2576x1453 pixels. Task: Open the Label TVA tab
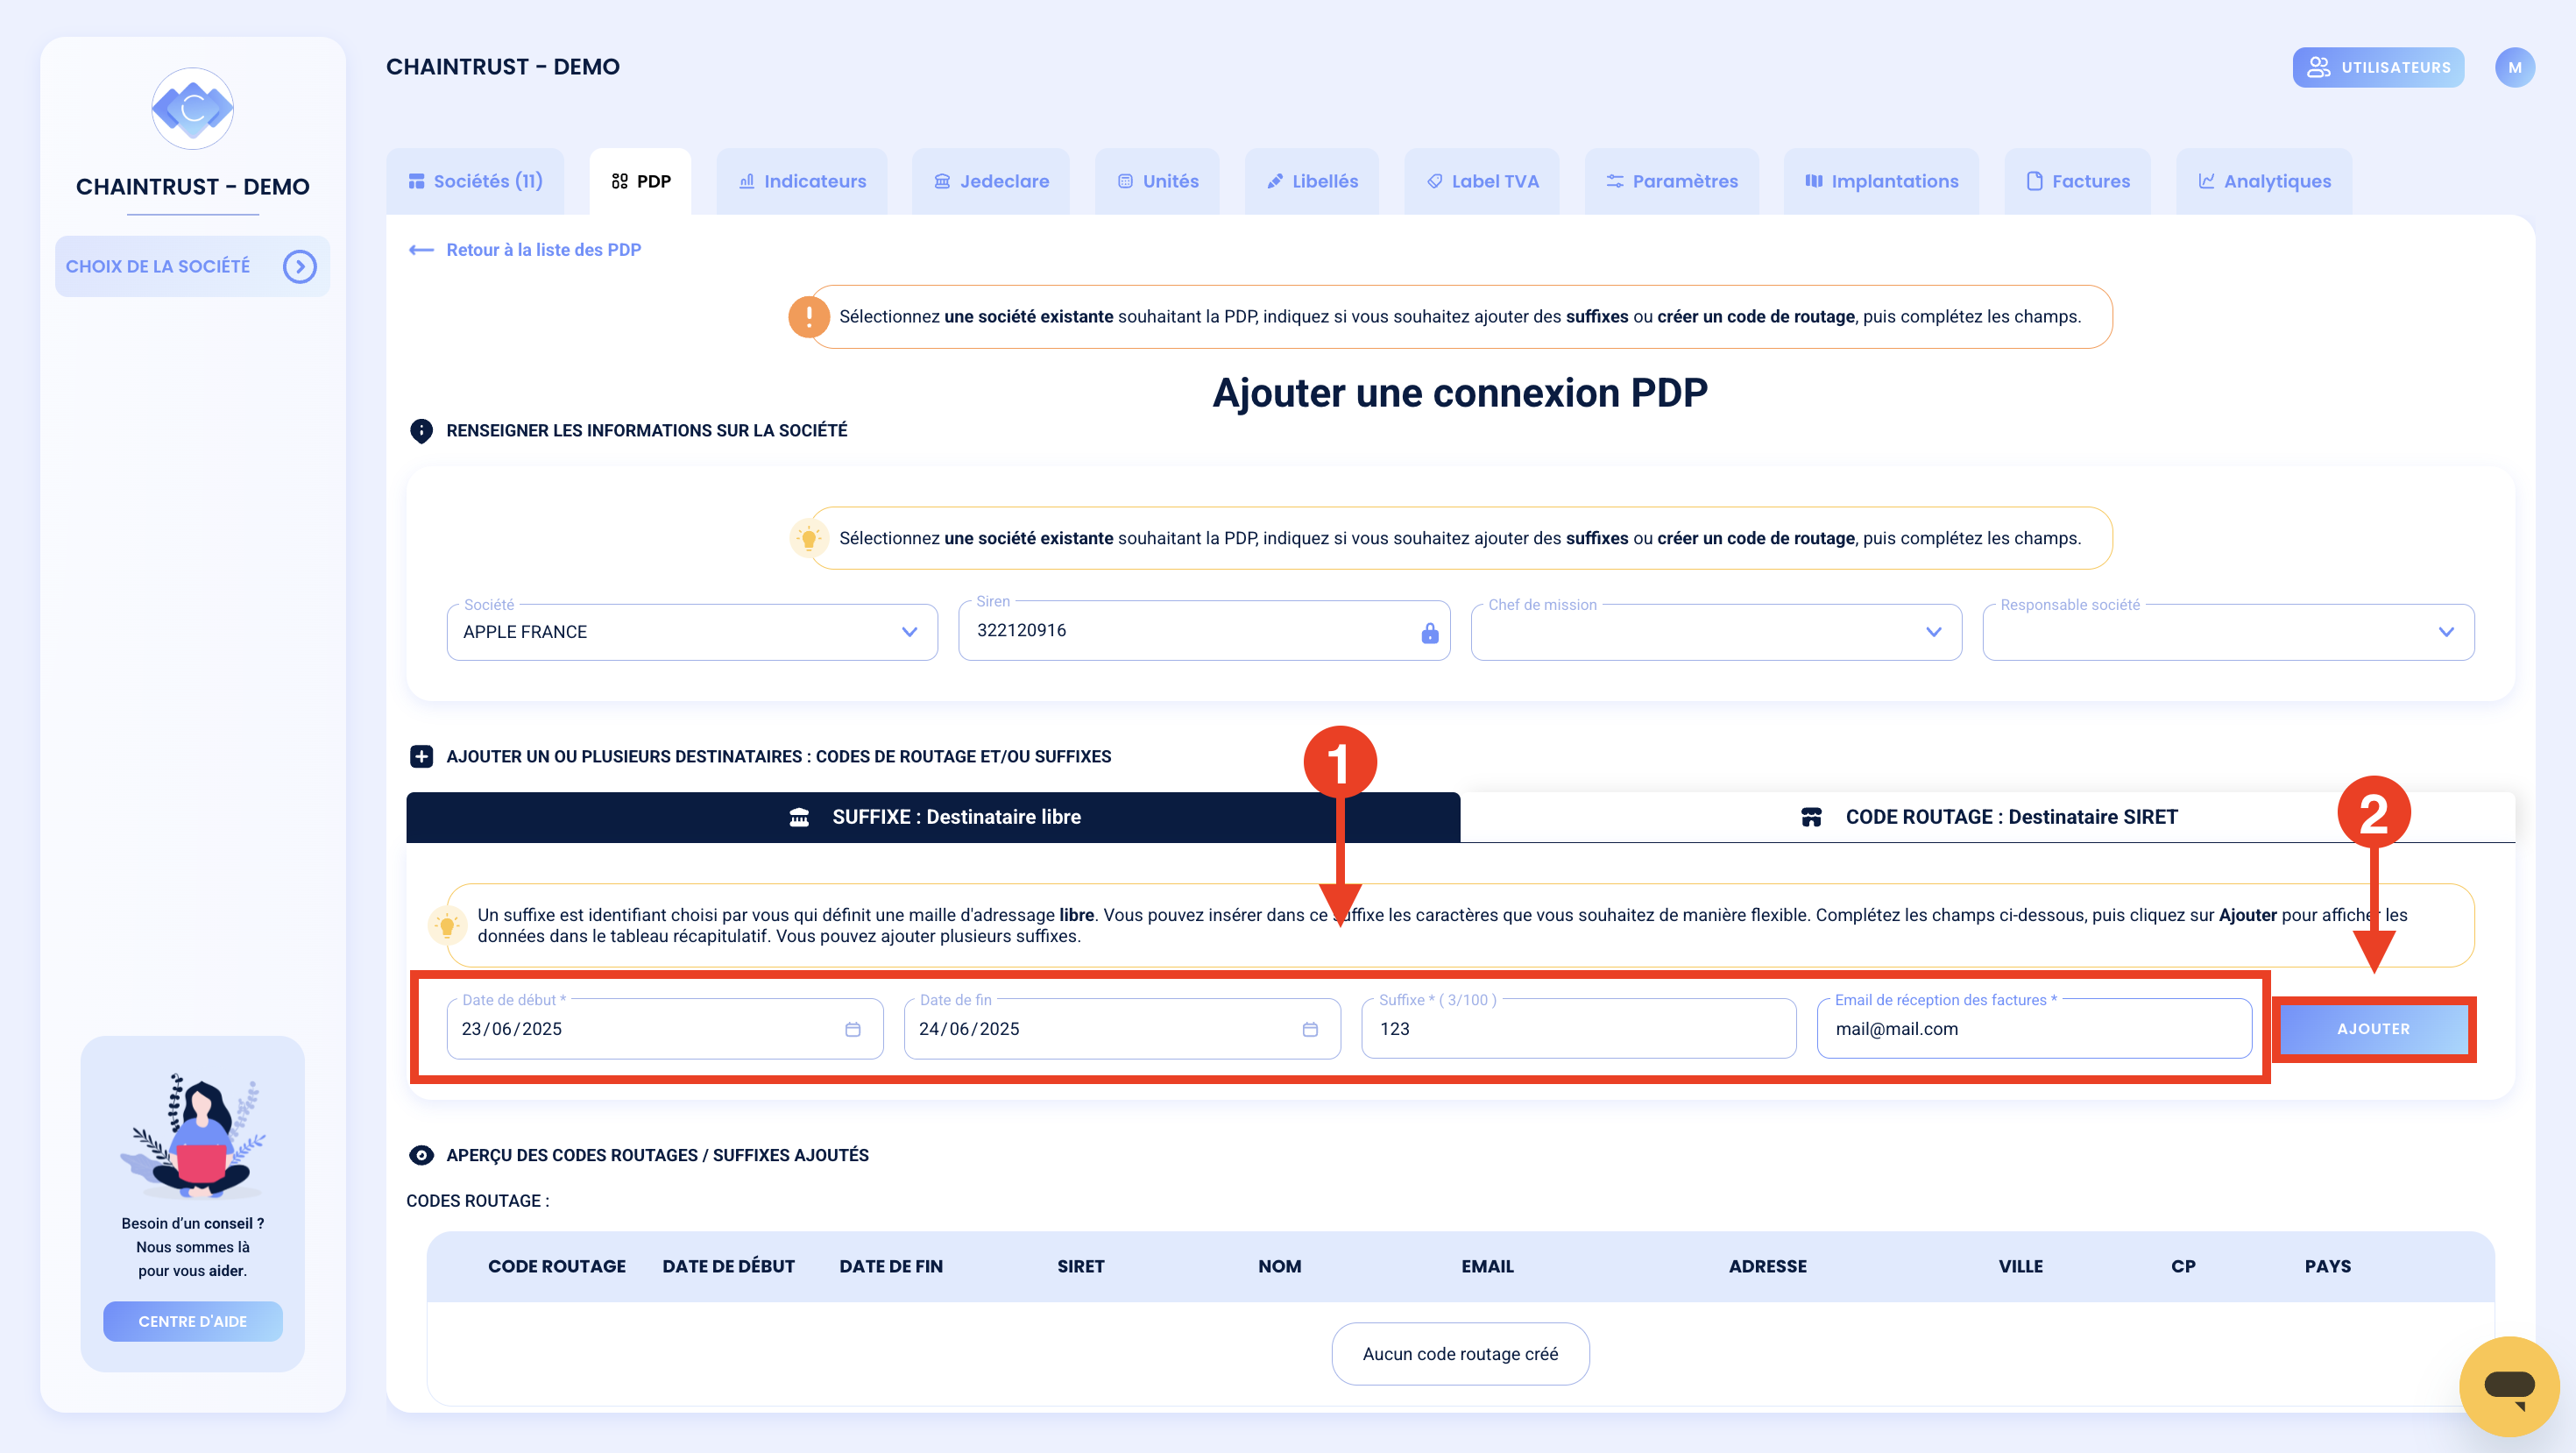tap(1482, 181)
